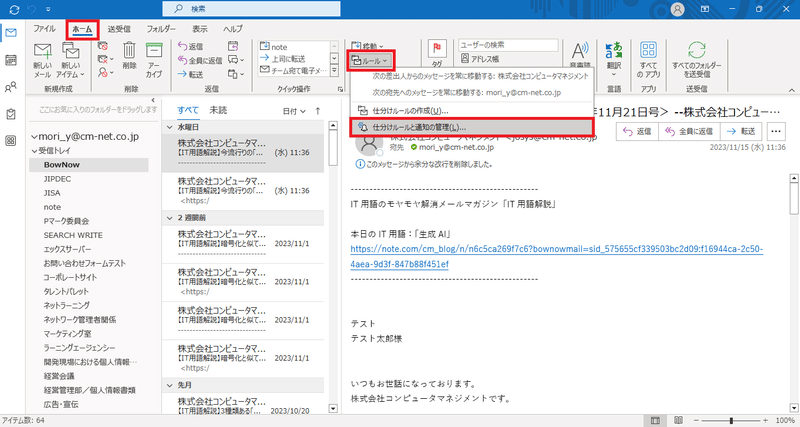Image resolution: width=800 pixels, height=427 pixels.
Task: Click the ignore conversation icon
Action: pyautogui.click(x=103, y=46)
